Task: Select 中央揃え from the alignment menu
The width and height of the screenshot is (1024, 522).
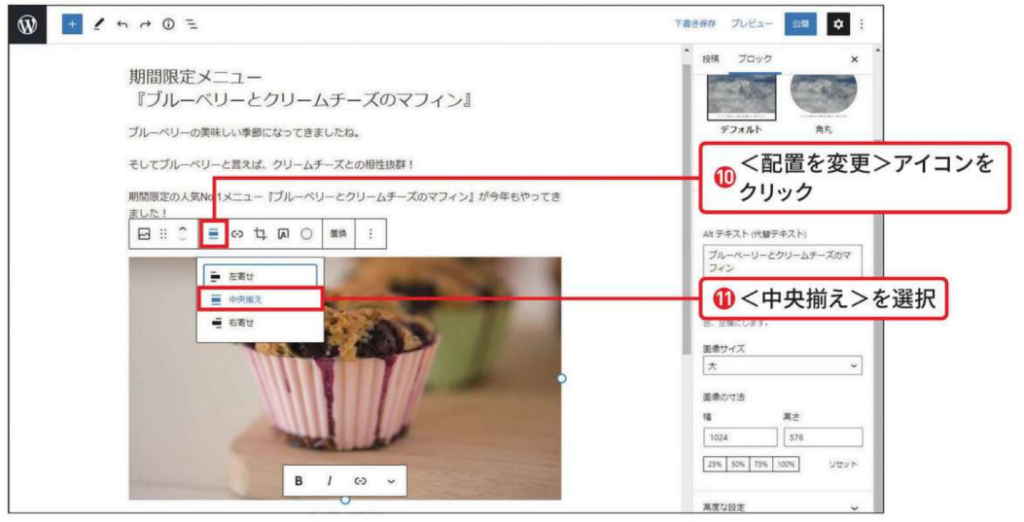Action: [260, 298]
